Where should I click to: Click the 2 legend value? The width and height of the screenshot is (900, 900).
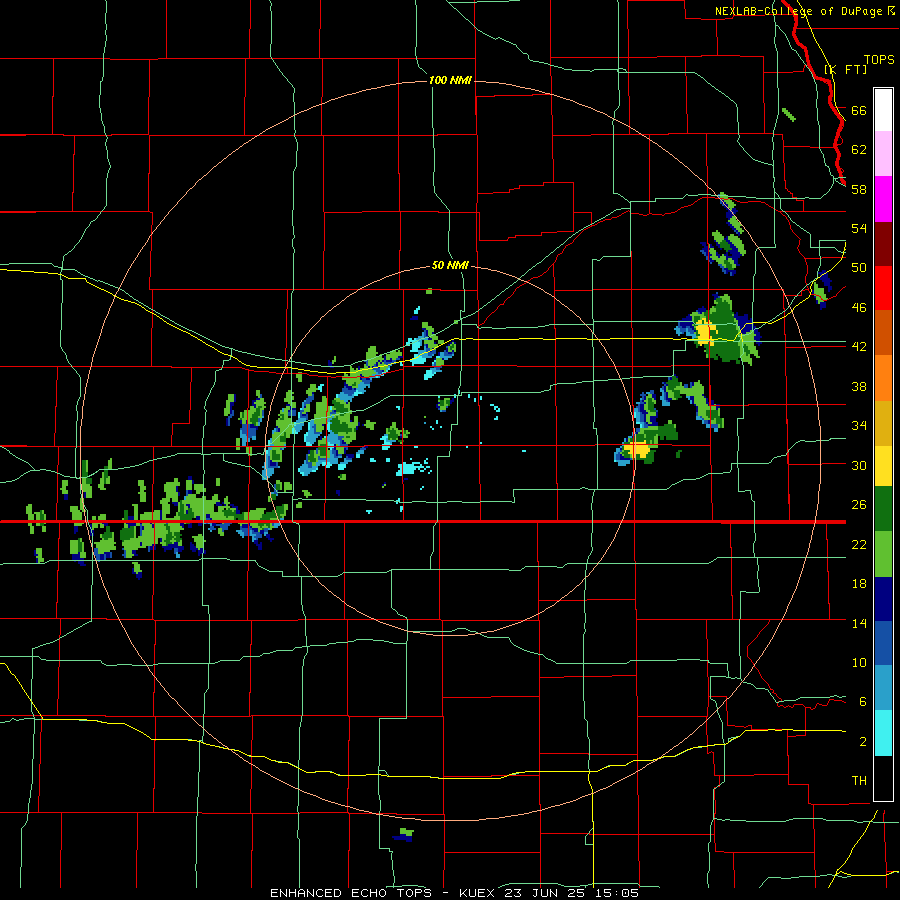coord(862,741)
